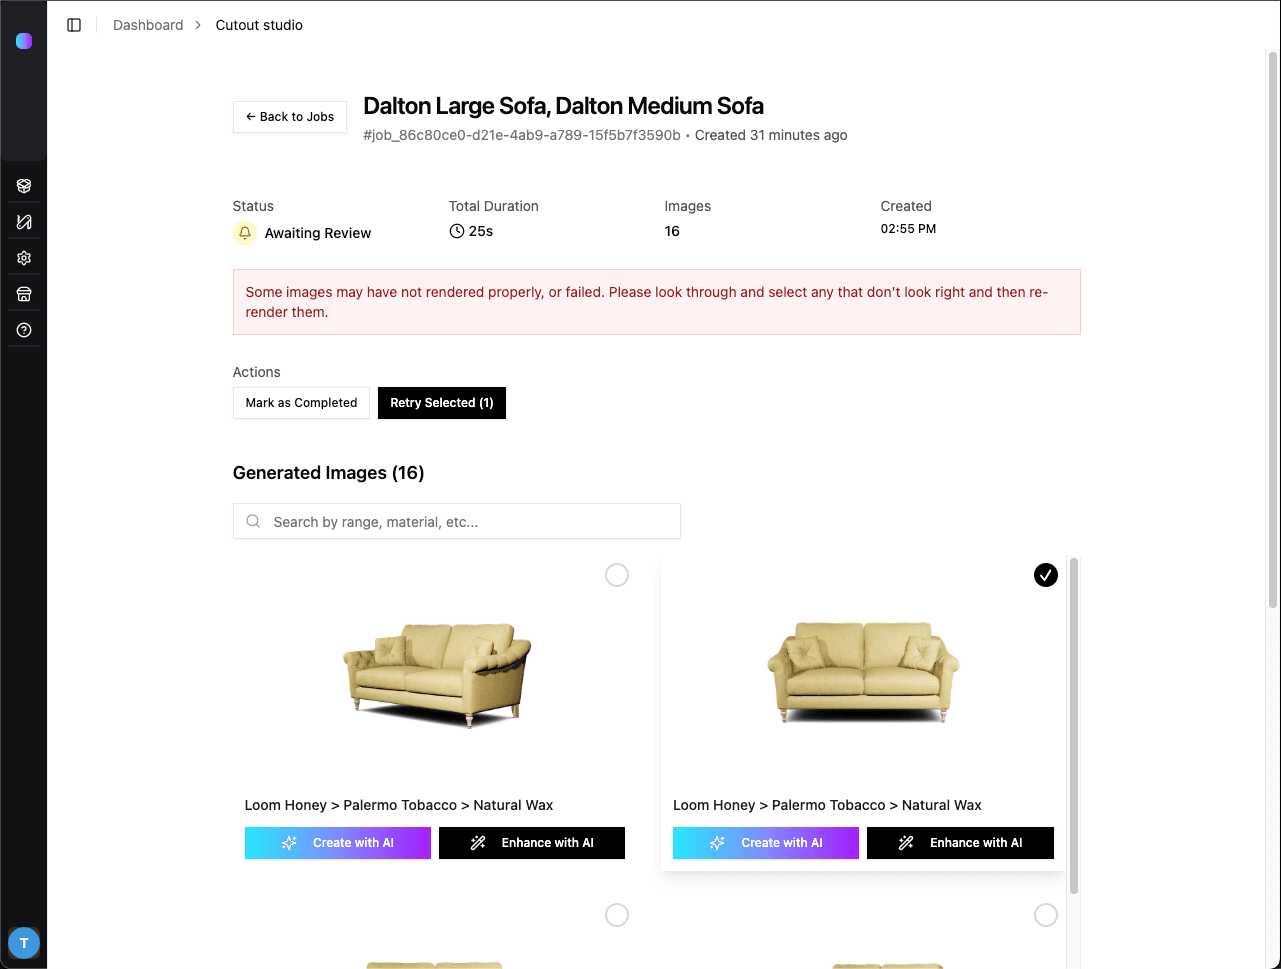Image resolution: width=1281 pixels, height=969 pixels.
Task: Select the bottom-left partially visible image circle
Action: pyautogui.click(x=617, y=915)
